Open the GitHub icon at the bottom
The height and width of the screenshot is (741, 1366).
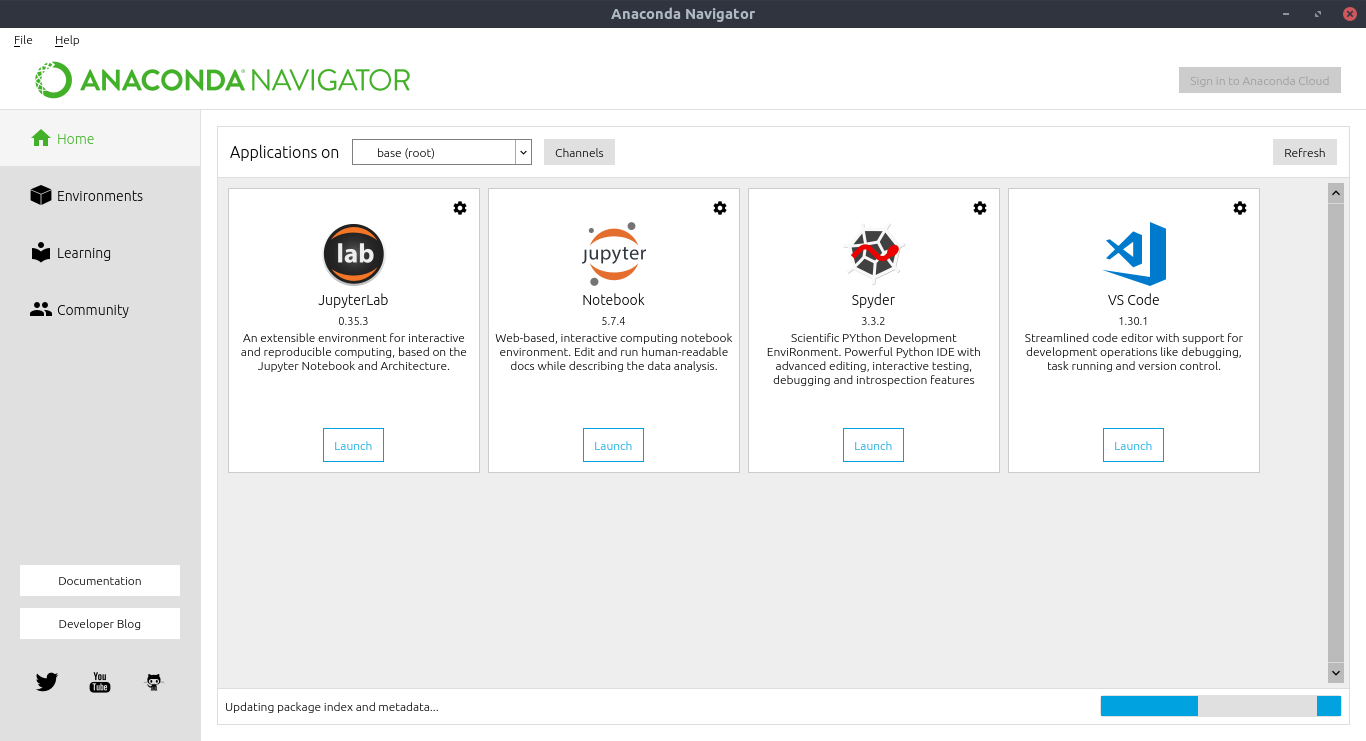pyautogui.click(x=153, y=681)
